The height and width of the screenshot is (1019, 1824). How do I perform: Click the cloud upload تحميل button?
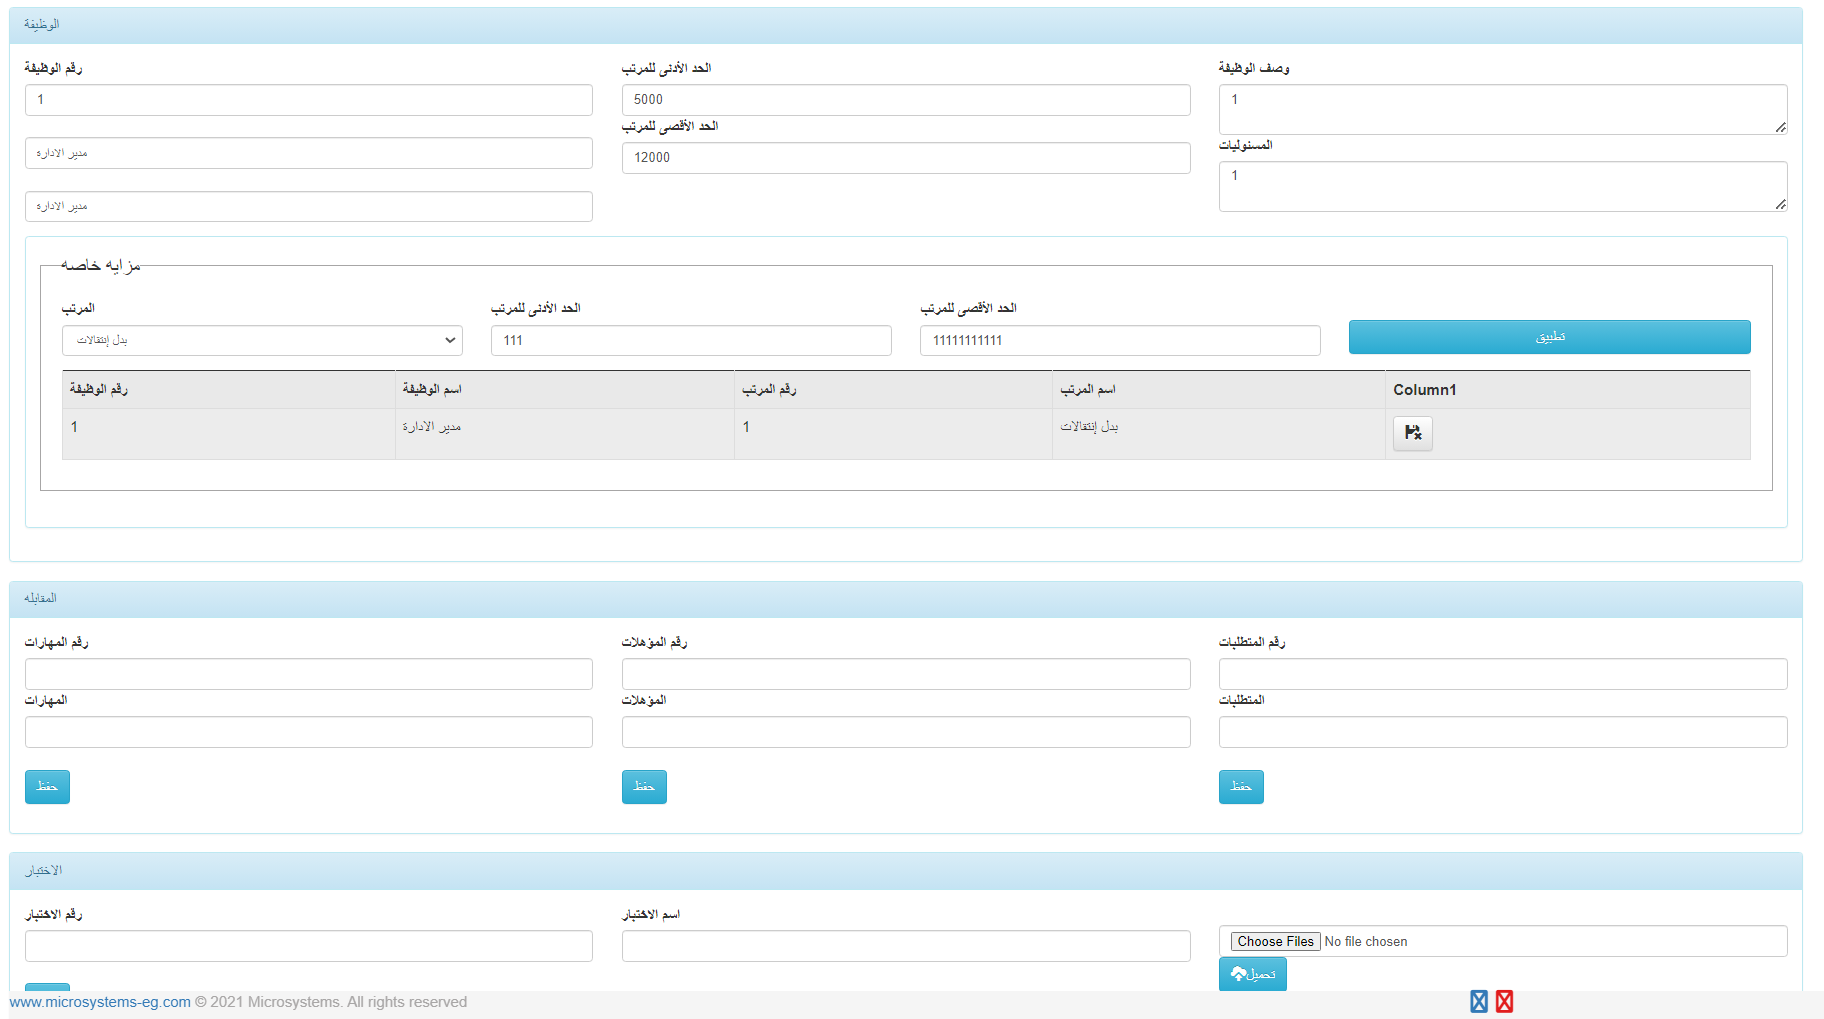[x=1252, y=973]
